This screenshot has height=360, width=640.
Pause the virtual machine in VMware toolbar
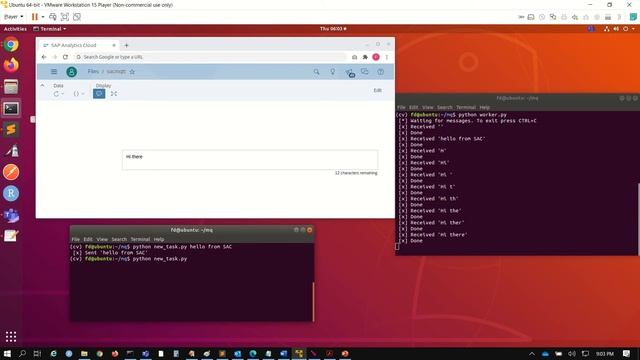(x=35, y=17)
